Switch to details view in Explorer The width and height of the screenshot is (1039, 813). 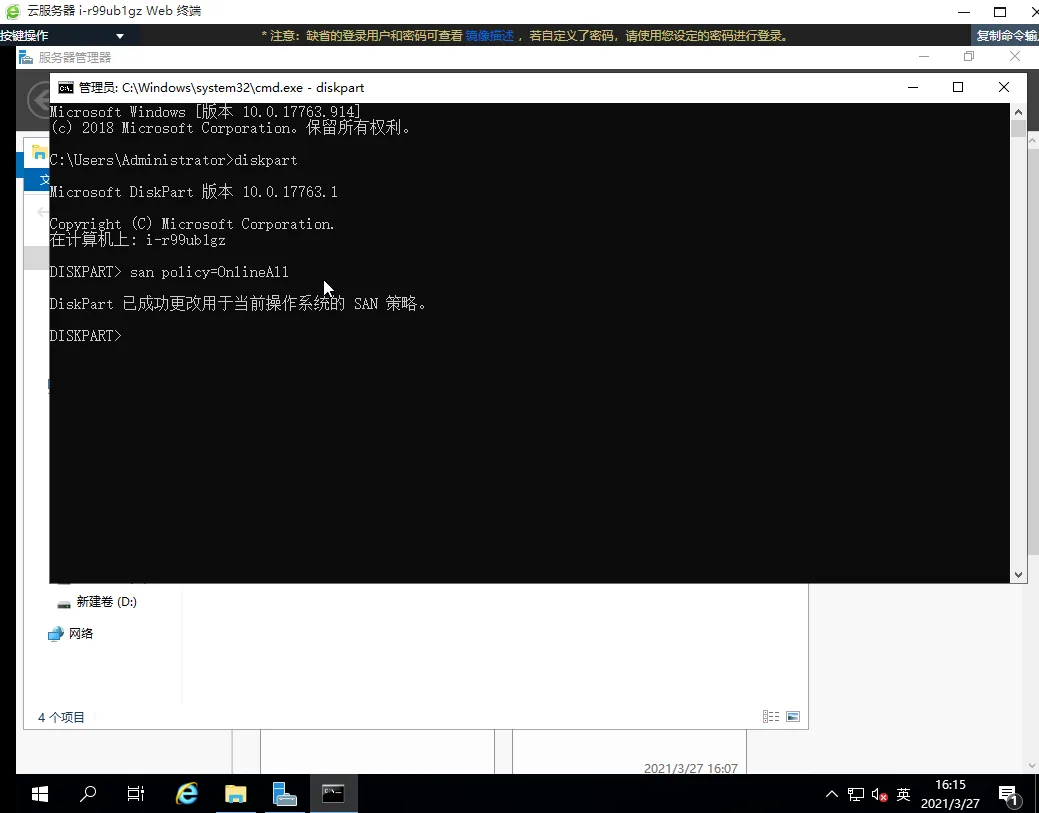tap(770, 717)
